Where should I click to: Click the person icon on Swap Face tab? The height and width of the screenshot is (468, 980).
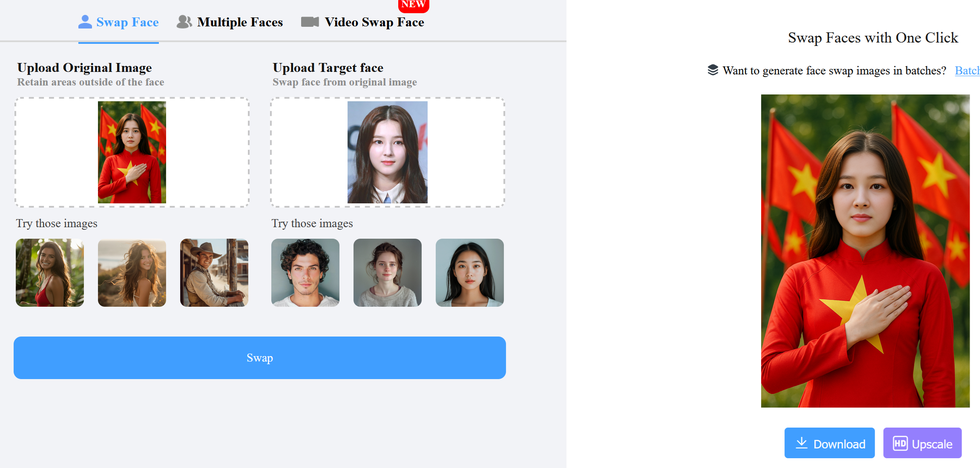85,21
